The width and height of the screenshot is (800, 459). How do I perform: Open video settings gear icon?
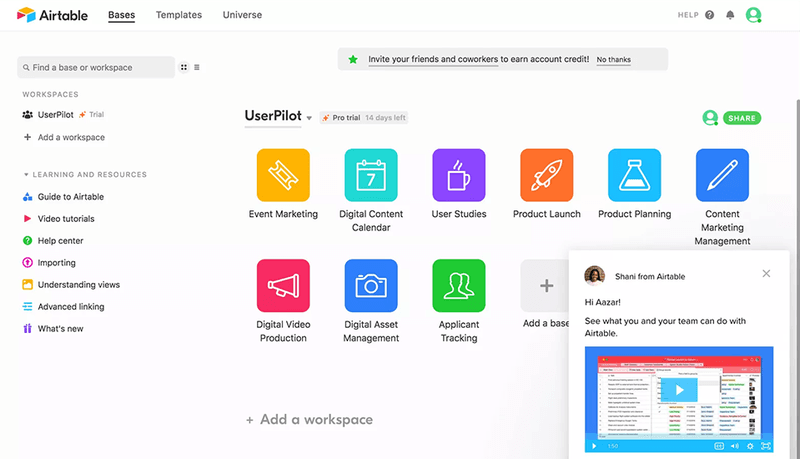pos(750,446)
